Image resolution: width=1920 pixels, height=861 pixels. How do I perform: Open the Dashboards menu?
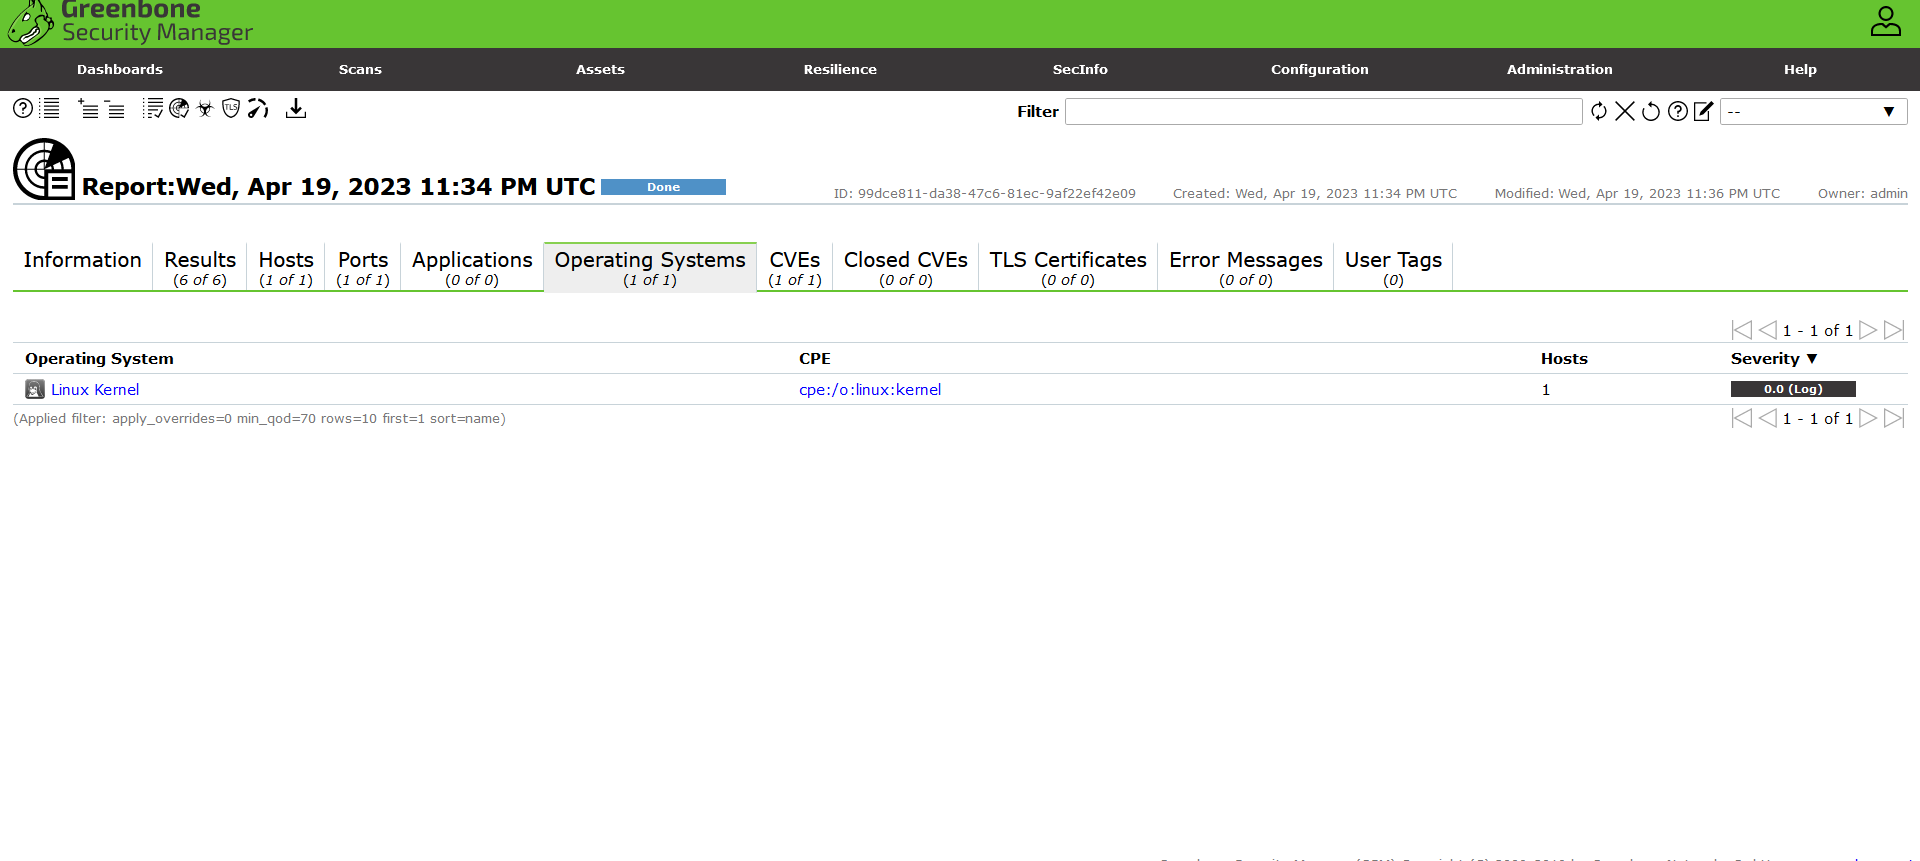coord(120,69)
